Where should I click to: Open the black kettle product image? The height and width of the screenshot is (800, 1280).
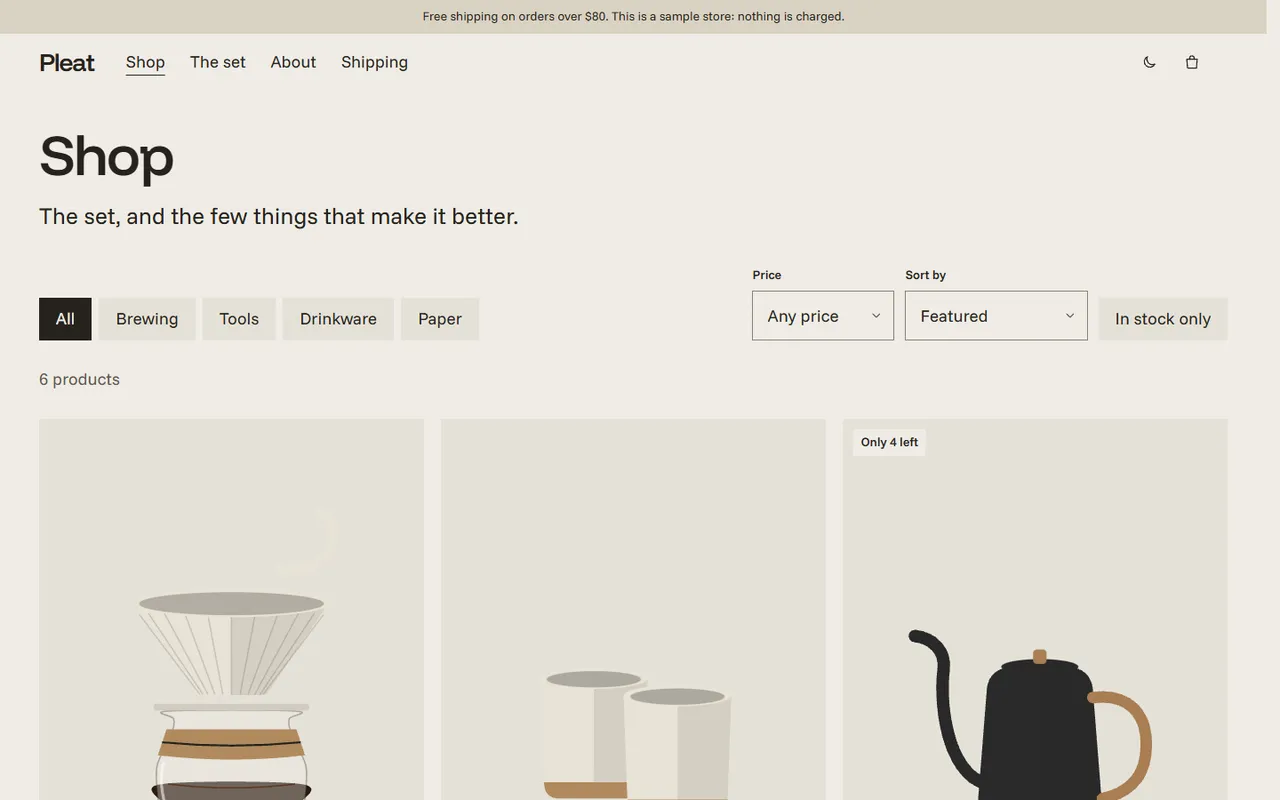pyautogui.click(x=1035, y=610)
